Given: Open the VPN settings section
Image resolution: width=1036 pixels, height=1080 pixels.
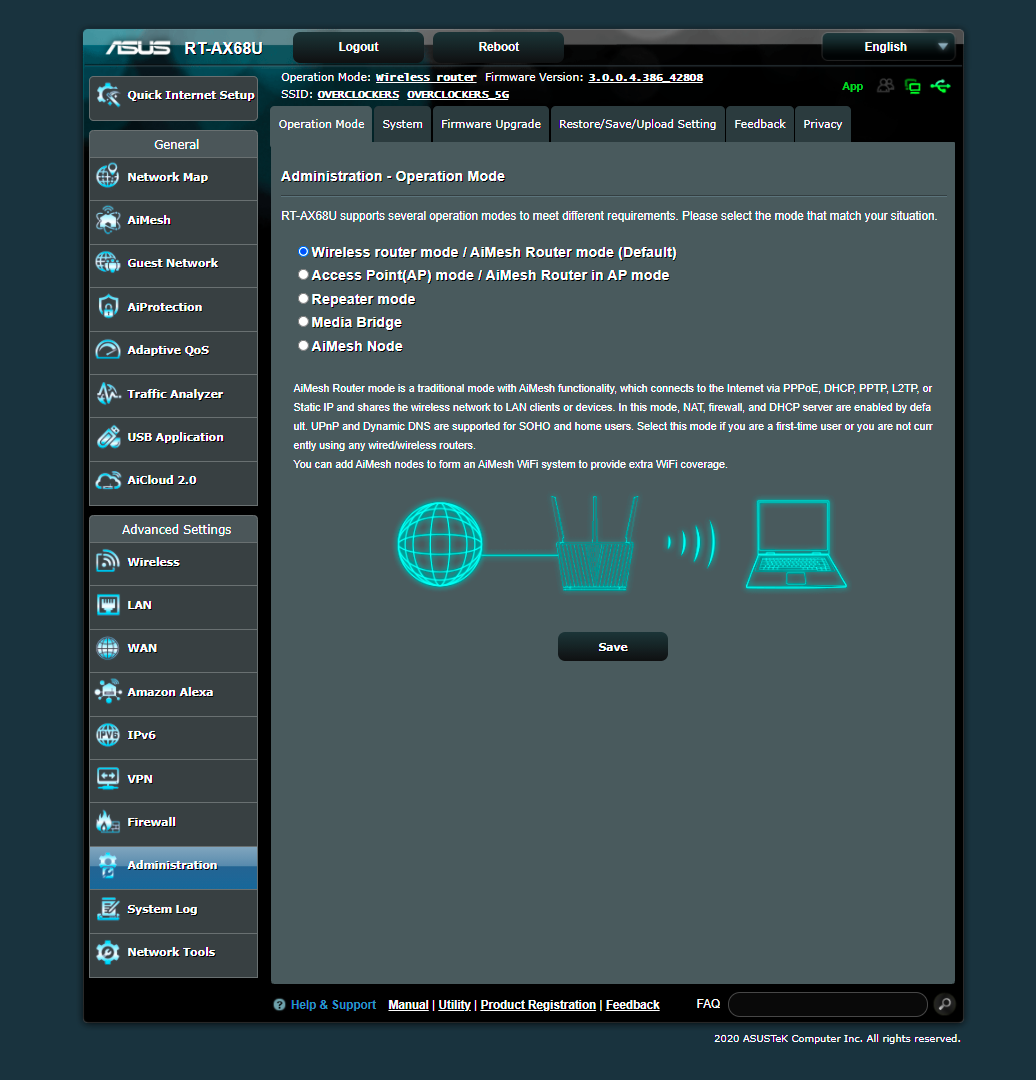Looking at the screenshot, I should pyautogui.click(x=139, y=778).
